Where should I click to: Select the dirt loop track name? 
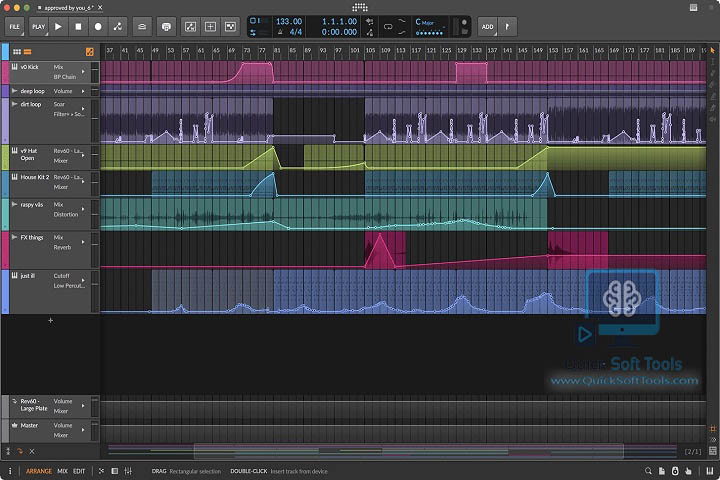[x=31, y=104]
